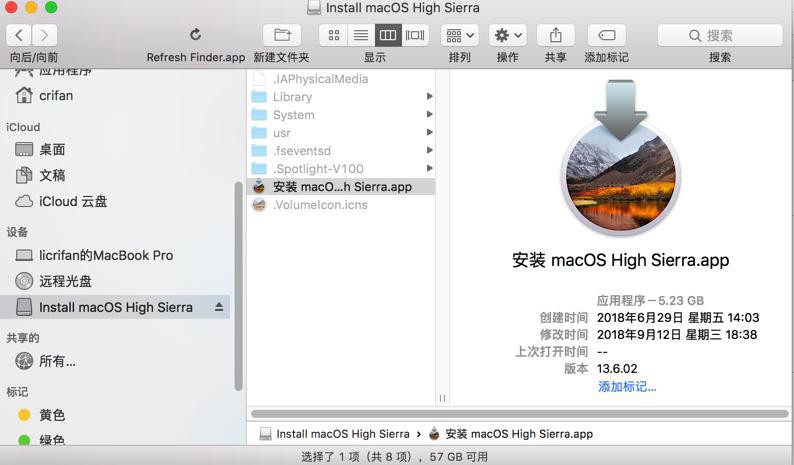Open the crifan home folder in sidebar

click(116, 95)
